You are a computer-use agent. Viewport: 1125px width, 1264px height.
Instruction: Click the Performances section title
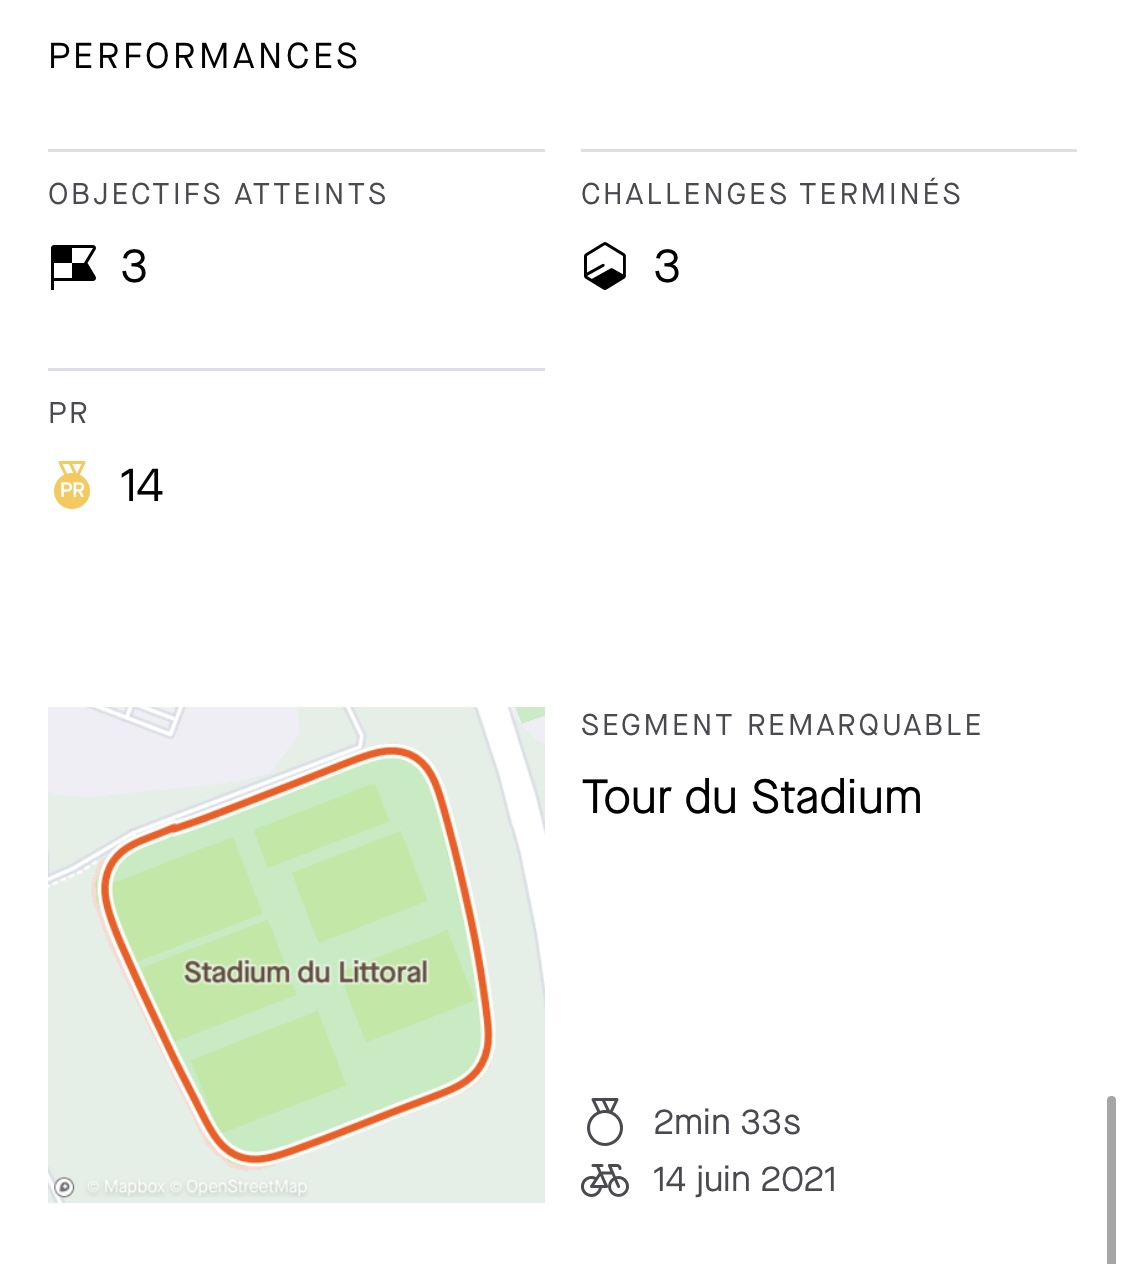(204, 57)
